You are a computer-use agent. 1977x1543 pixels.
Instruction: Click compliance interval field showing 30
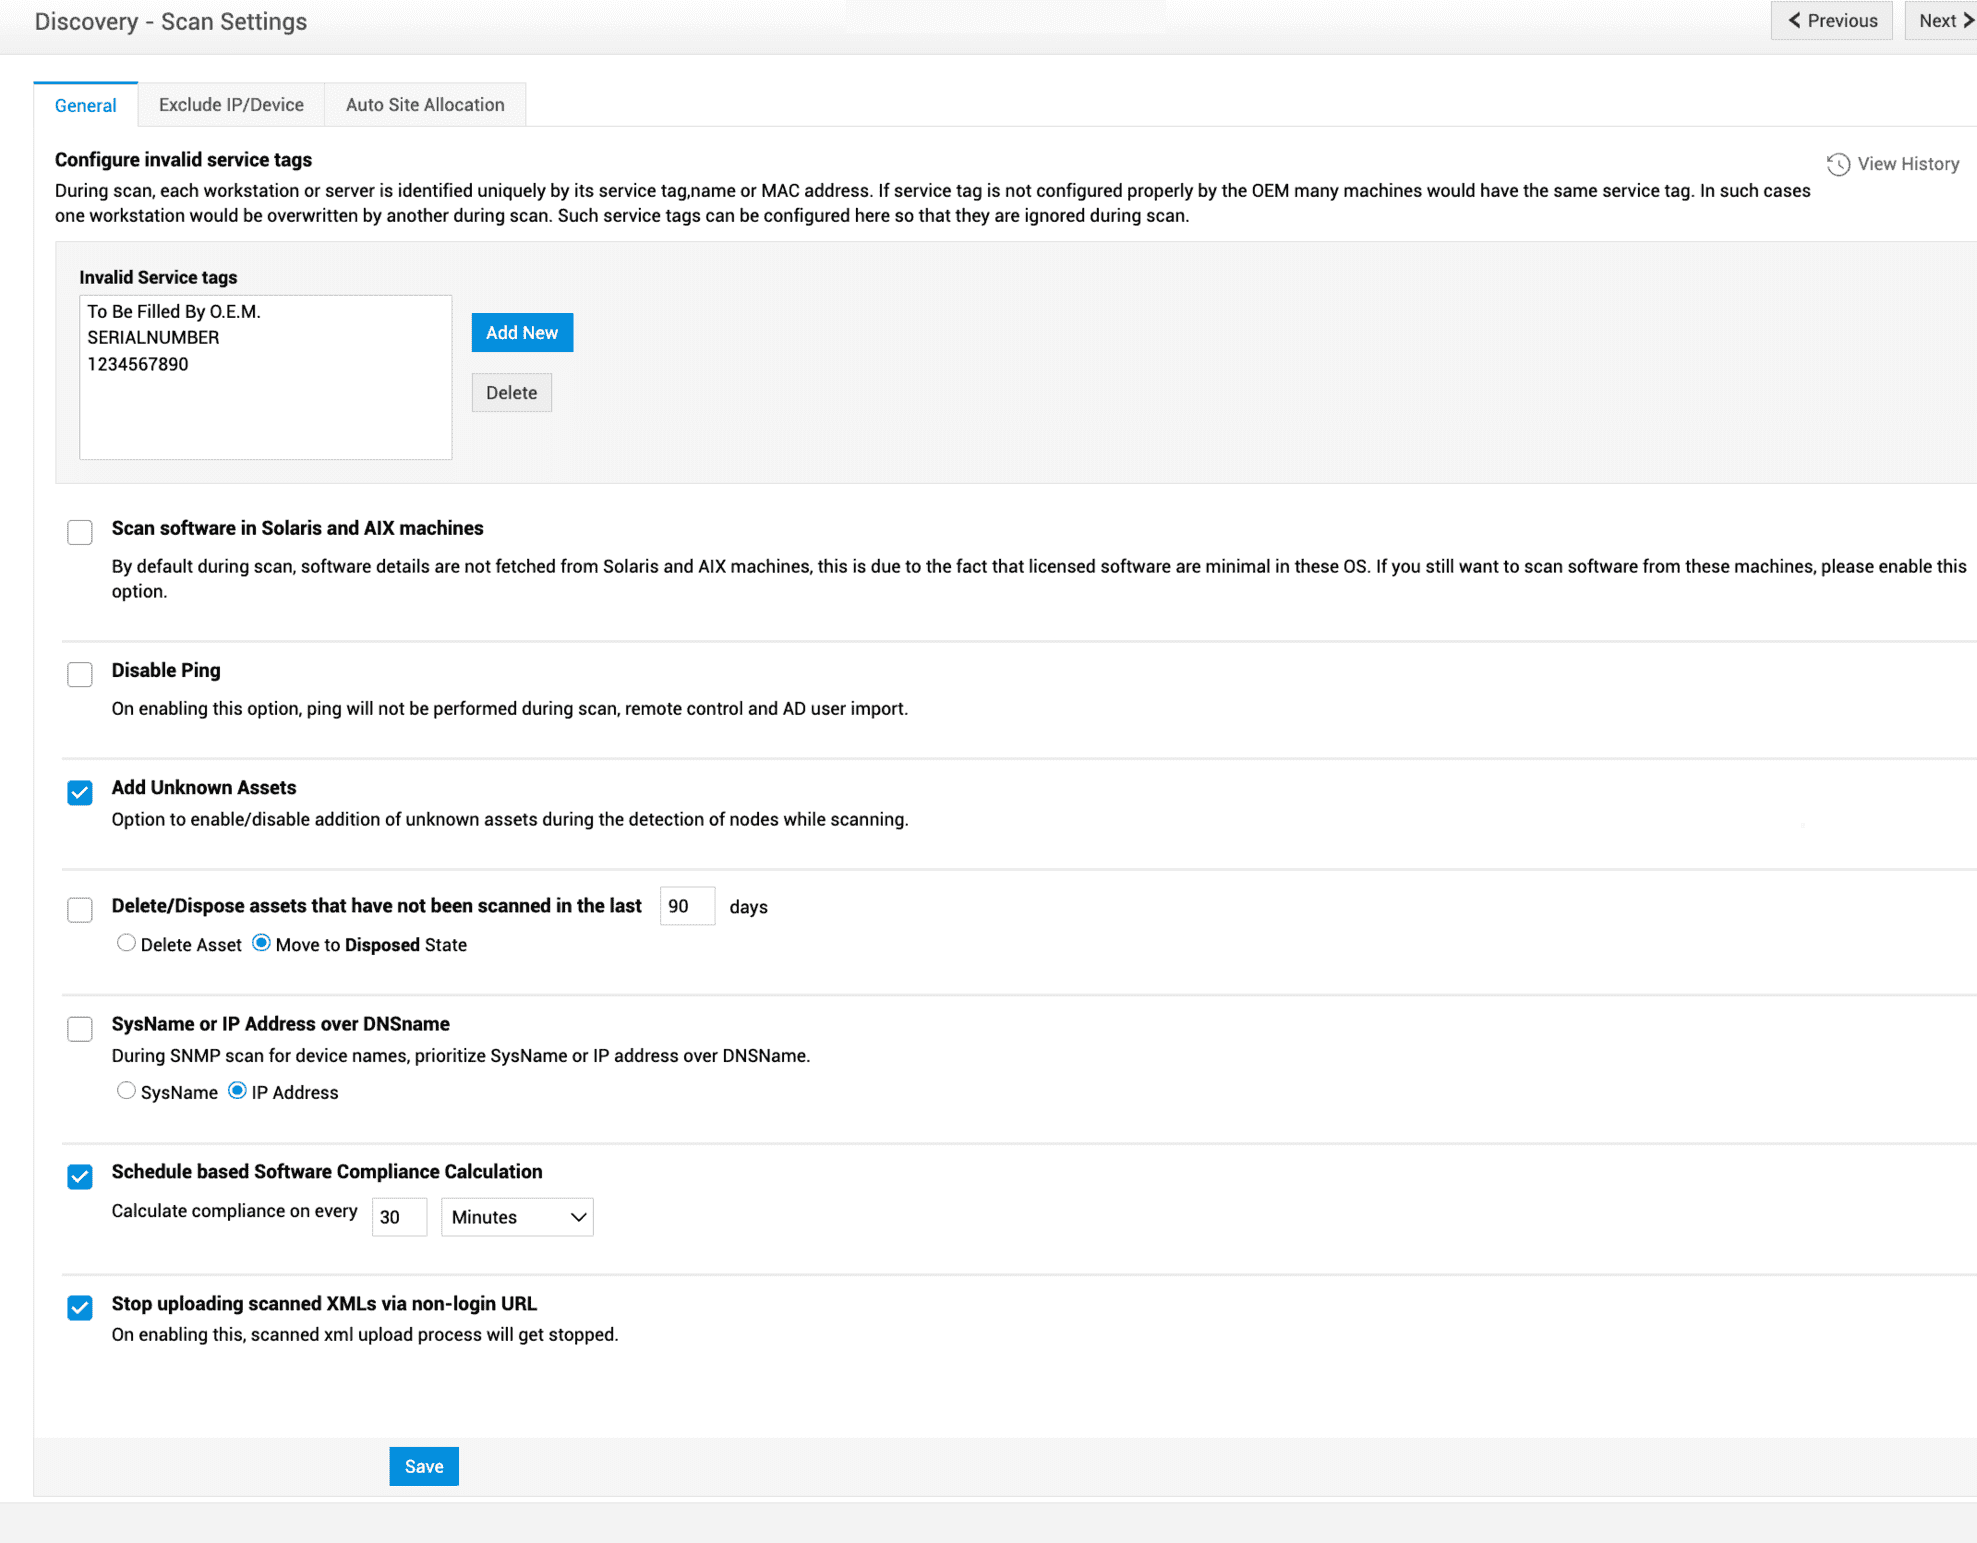pyautogui.click(x=399, y=1217)
